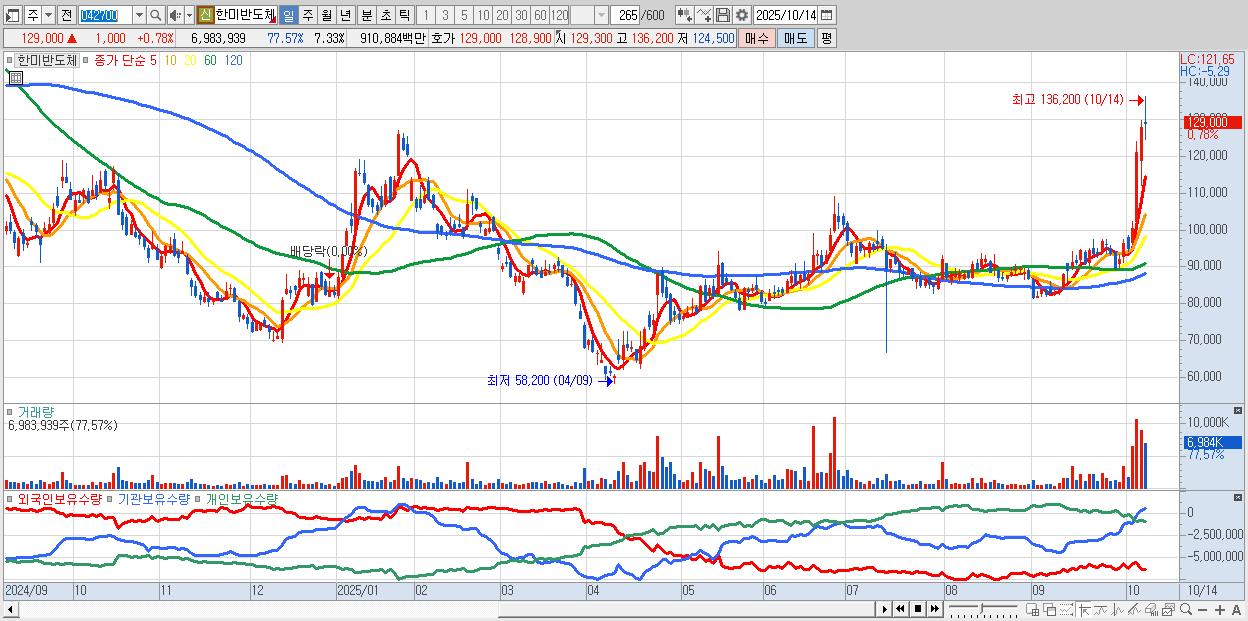
Task: Click the trend line tool icon next to save
Action: click(x=704, y=15)
